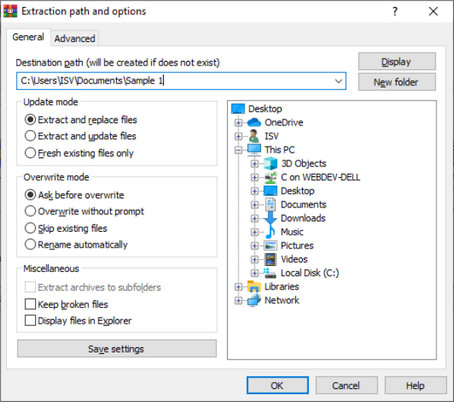Screen dimensions: 454x402
Task: Click the Libraries folder icon
Action: tap(254, 286)
